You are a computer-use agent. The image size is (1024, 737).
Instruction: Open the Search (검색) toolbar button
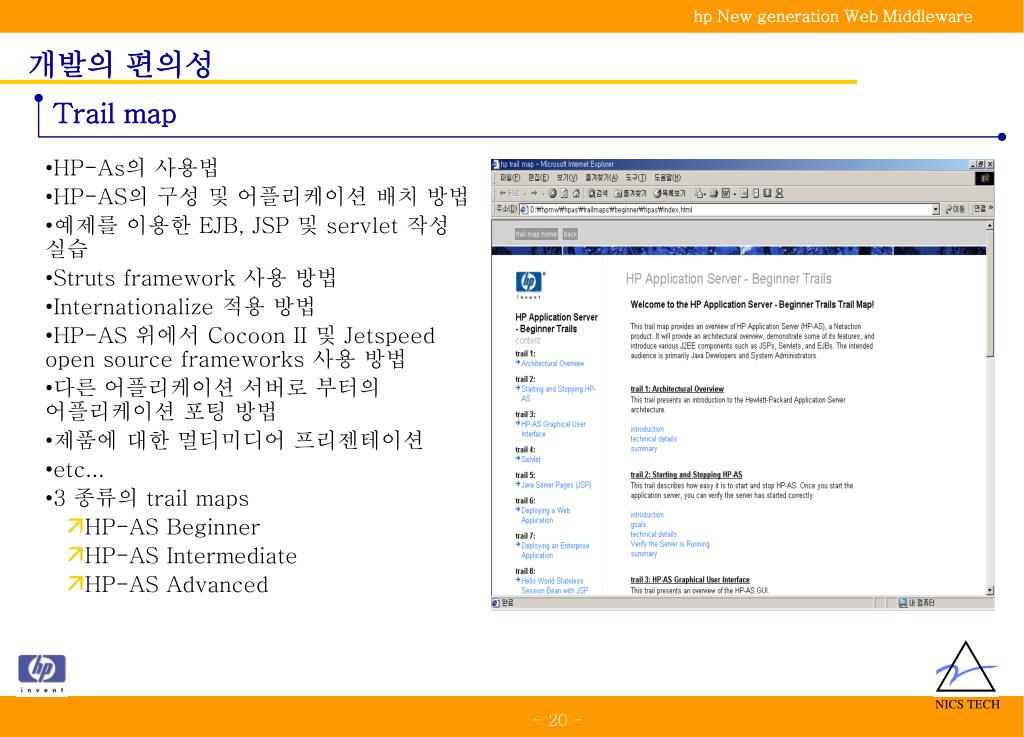(598, 193)
